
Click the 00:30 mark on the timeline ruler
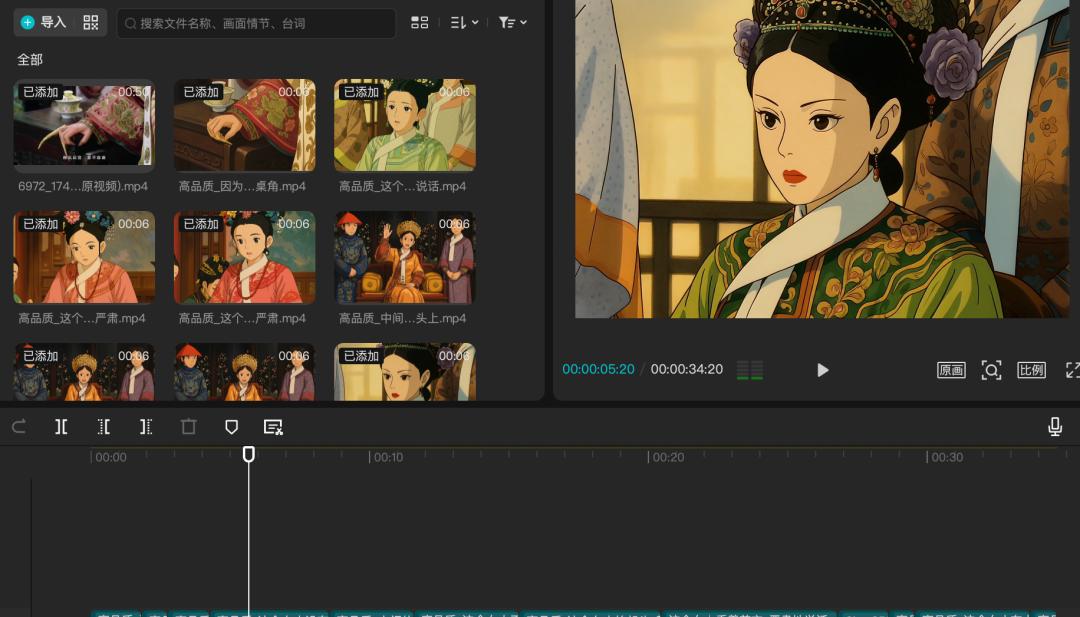point(947,457)
